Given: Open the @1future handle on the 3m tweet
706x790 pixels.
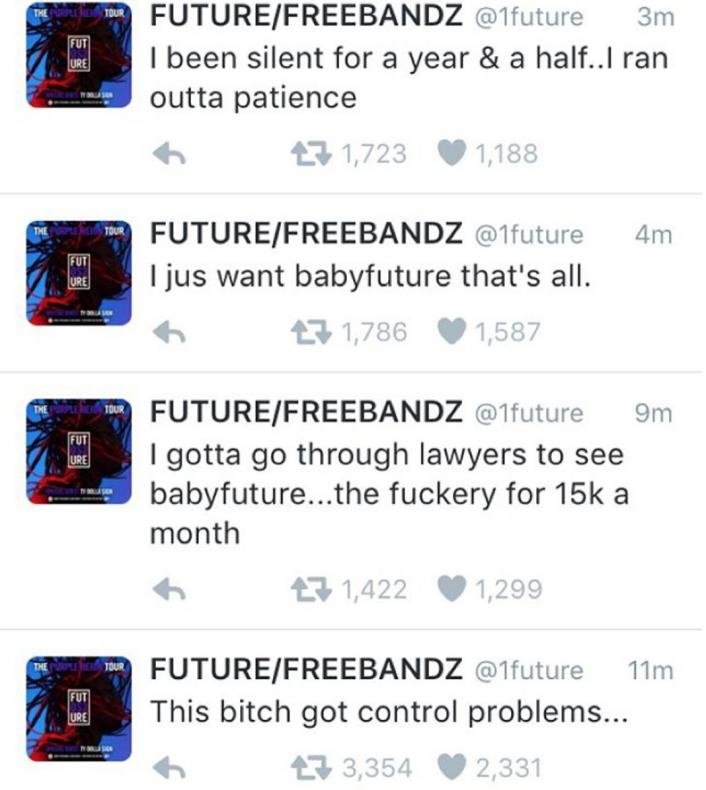Looking at the screenshot, I should click(527, 17).
